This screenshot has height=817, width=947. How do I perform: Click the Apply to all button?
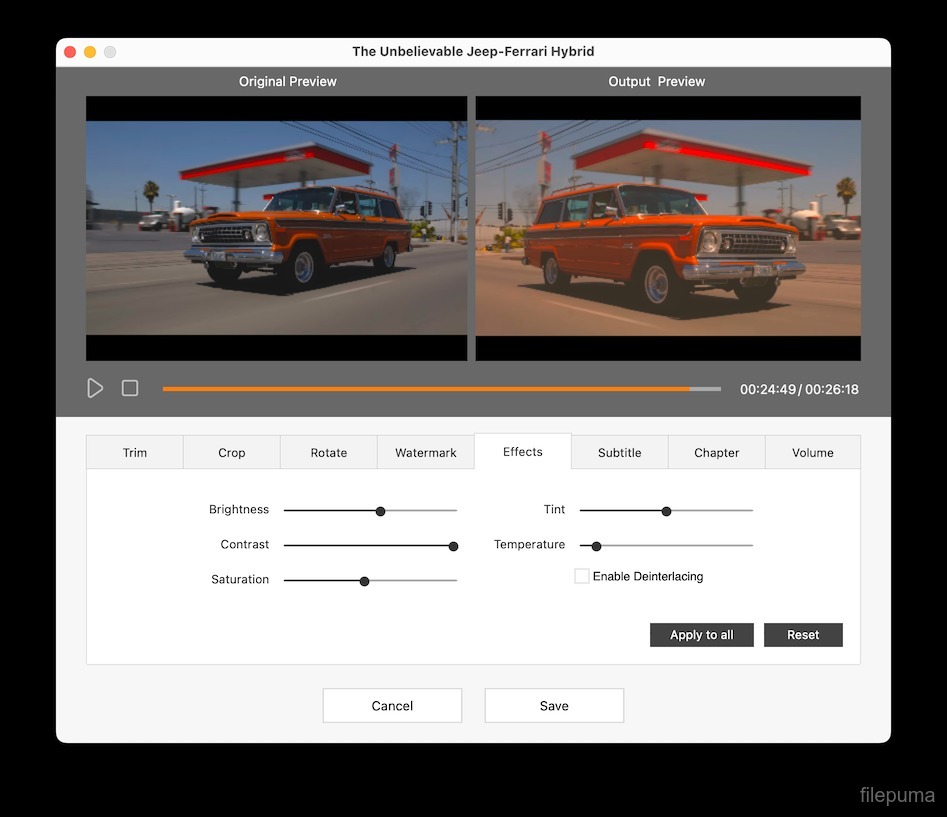702,635
